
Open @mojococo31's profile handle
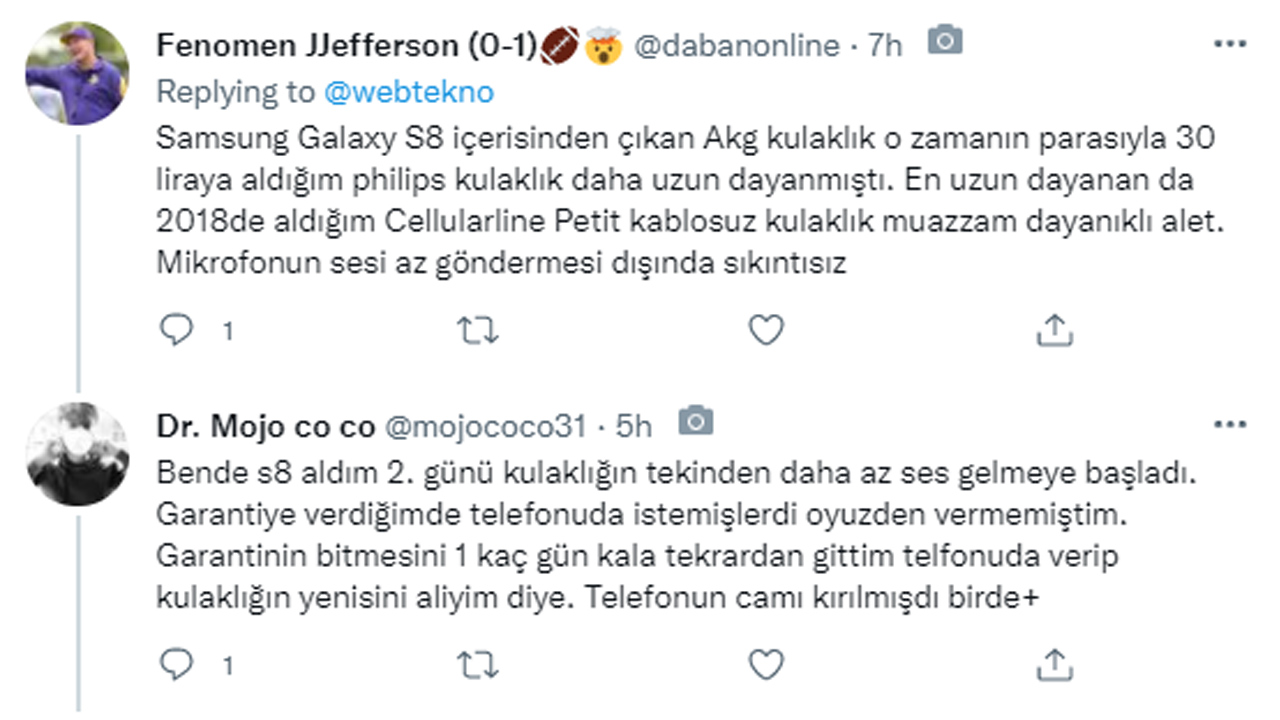[484, 423]
